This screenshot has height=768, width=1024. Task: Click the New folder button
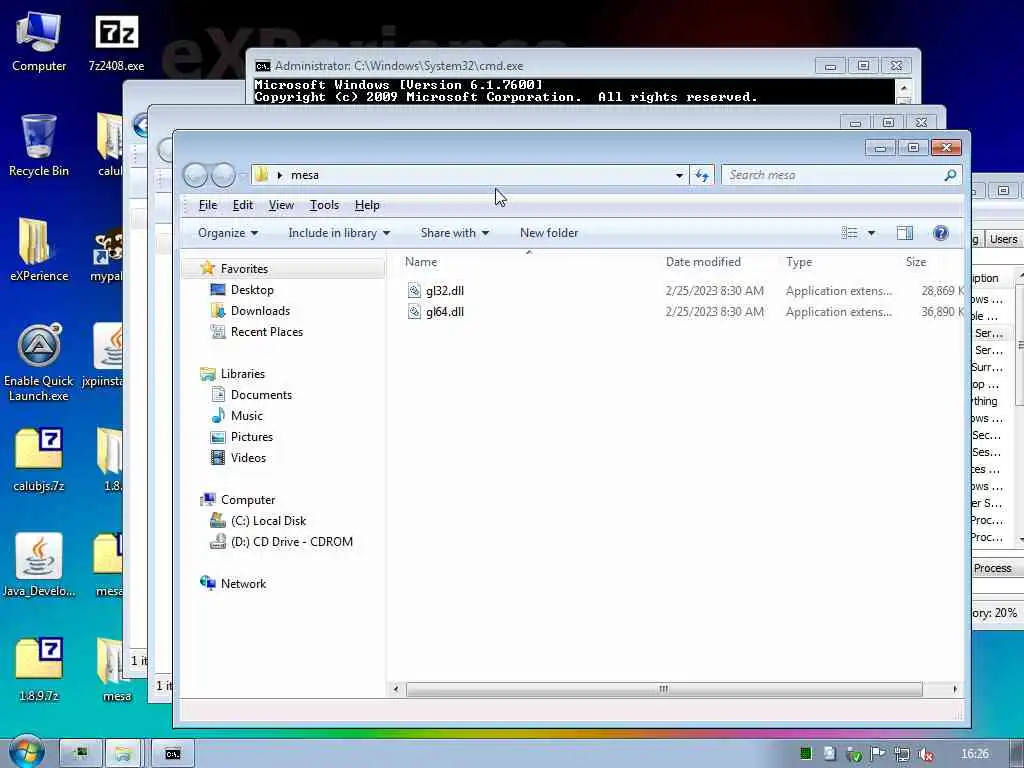549,233
